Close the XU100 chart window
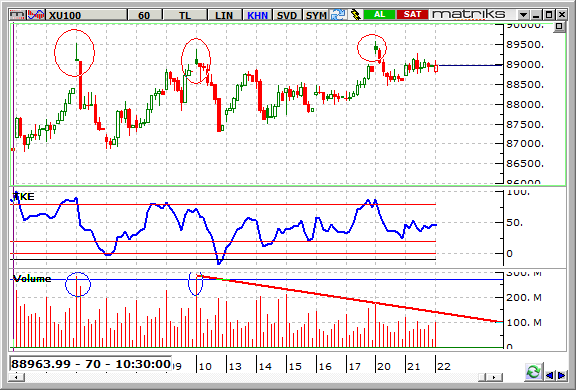 point(562,15)
